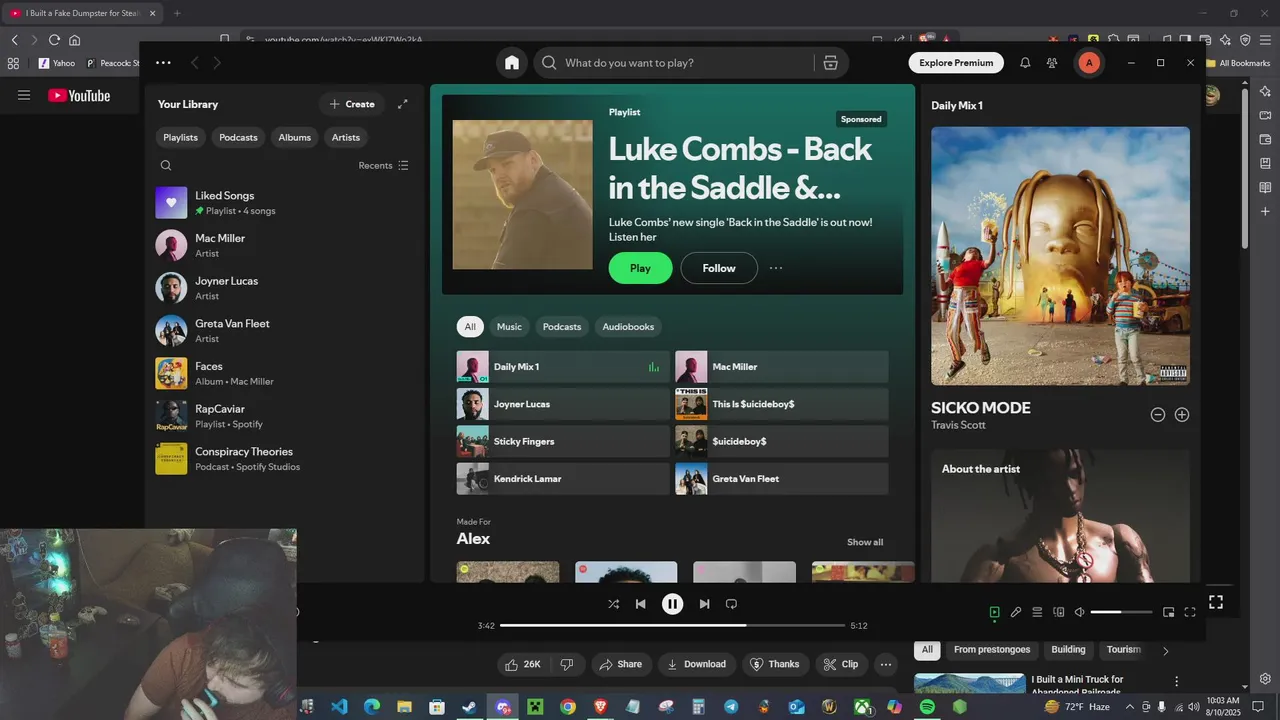This screenshot has width=1280, height=720.
Task: Open YouTube more actions ellipsis
Action: point(886,664)
